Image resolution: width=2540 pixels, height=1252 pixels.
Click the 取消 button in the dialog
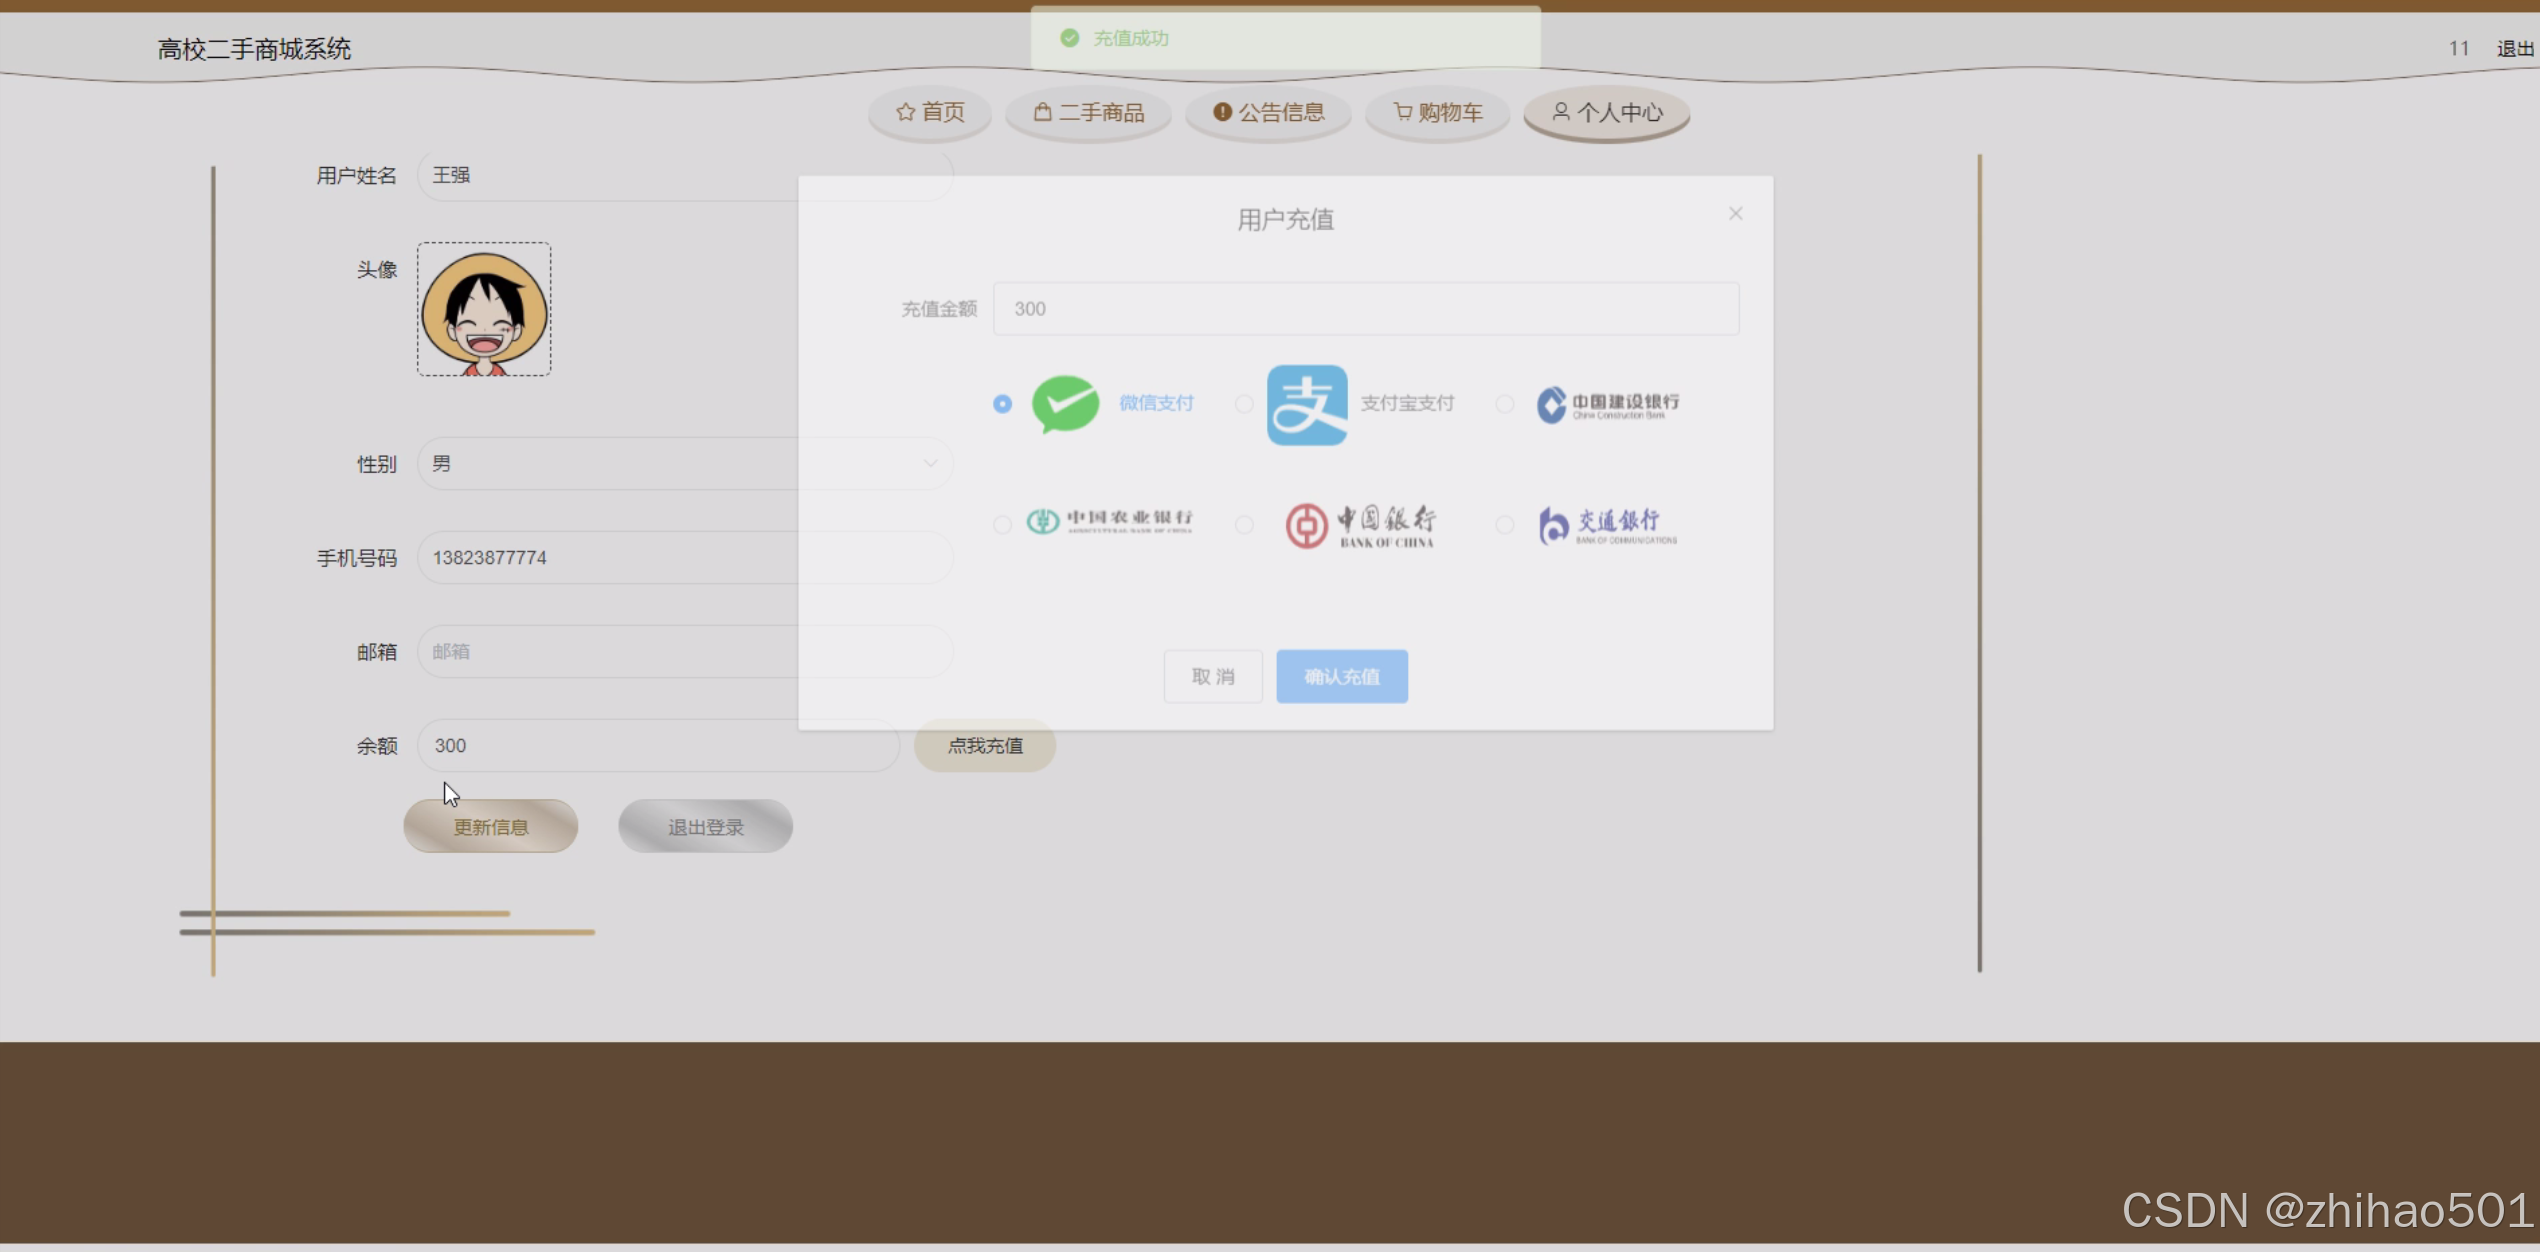tap(1213, 676)
